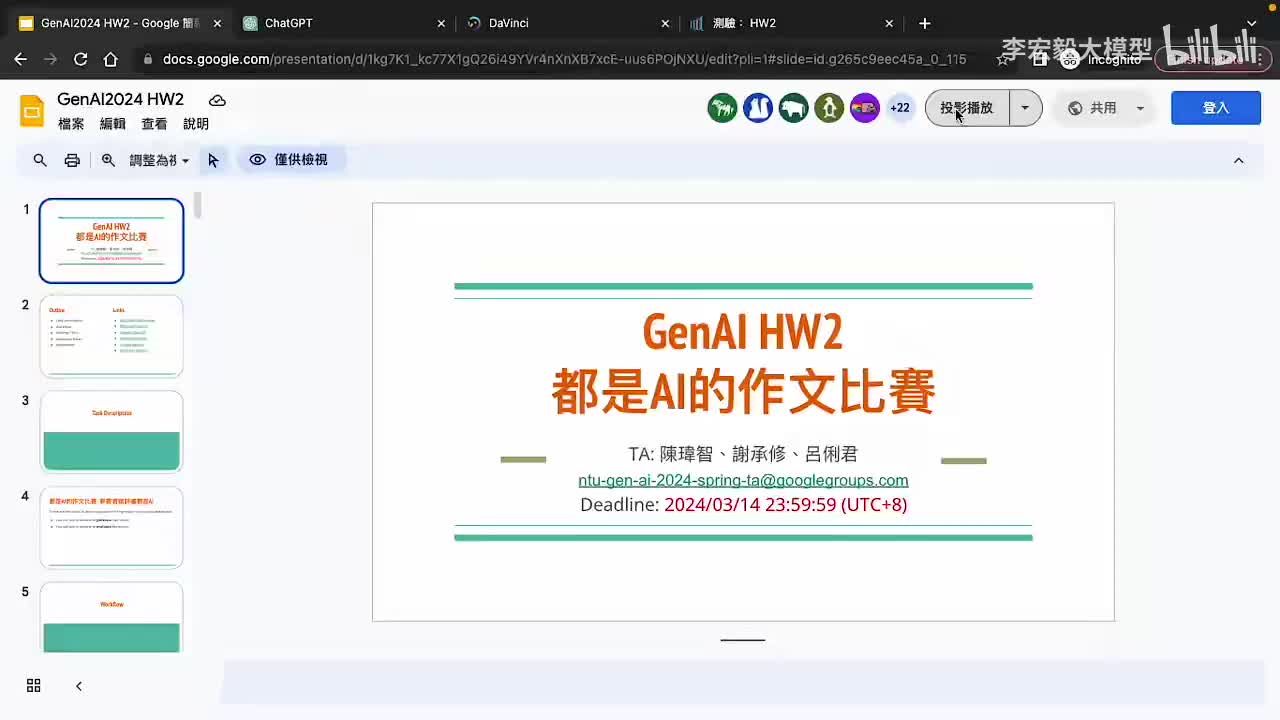Click the blue anonymous collaborator avatar
This screenshot has height=720, width=1280.
click(x=758, y=108)
